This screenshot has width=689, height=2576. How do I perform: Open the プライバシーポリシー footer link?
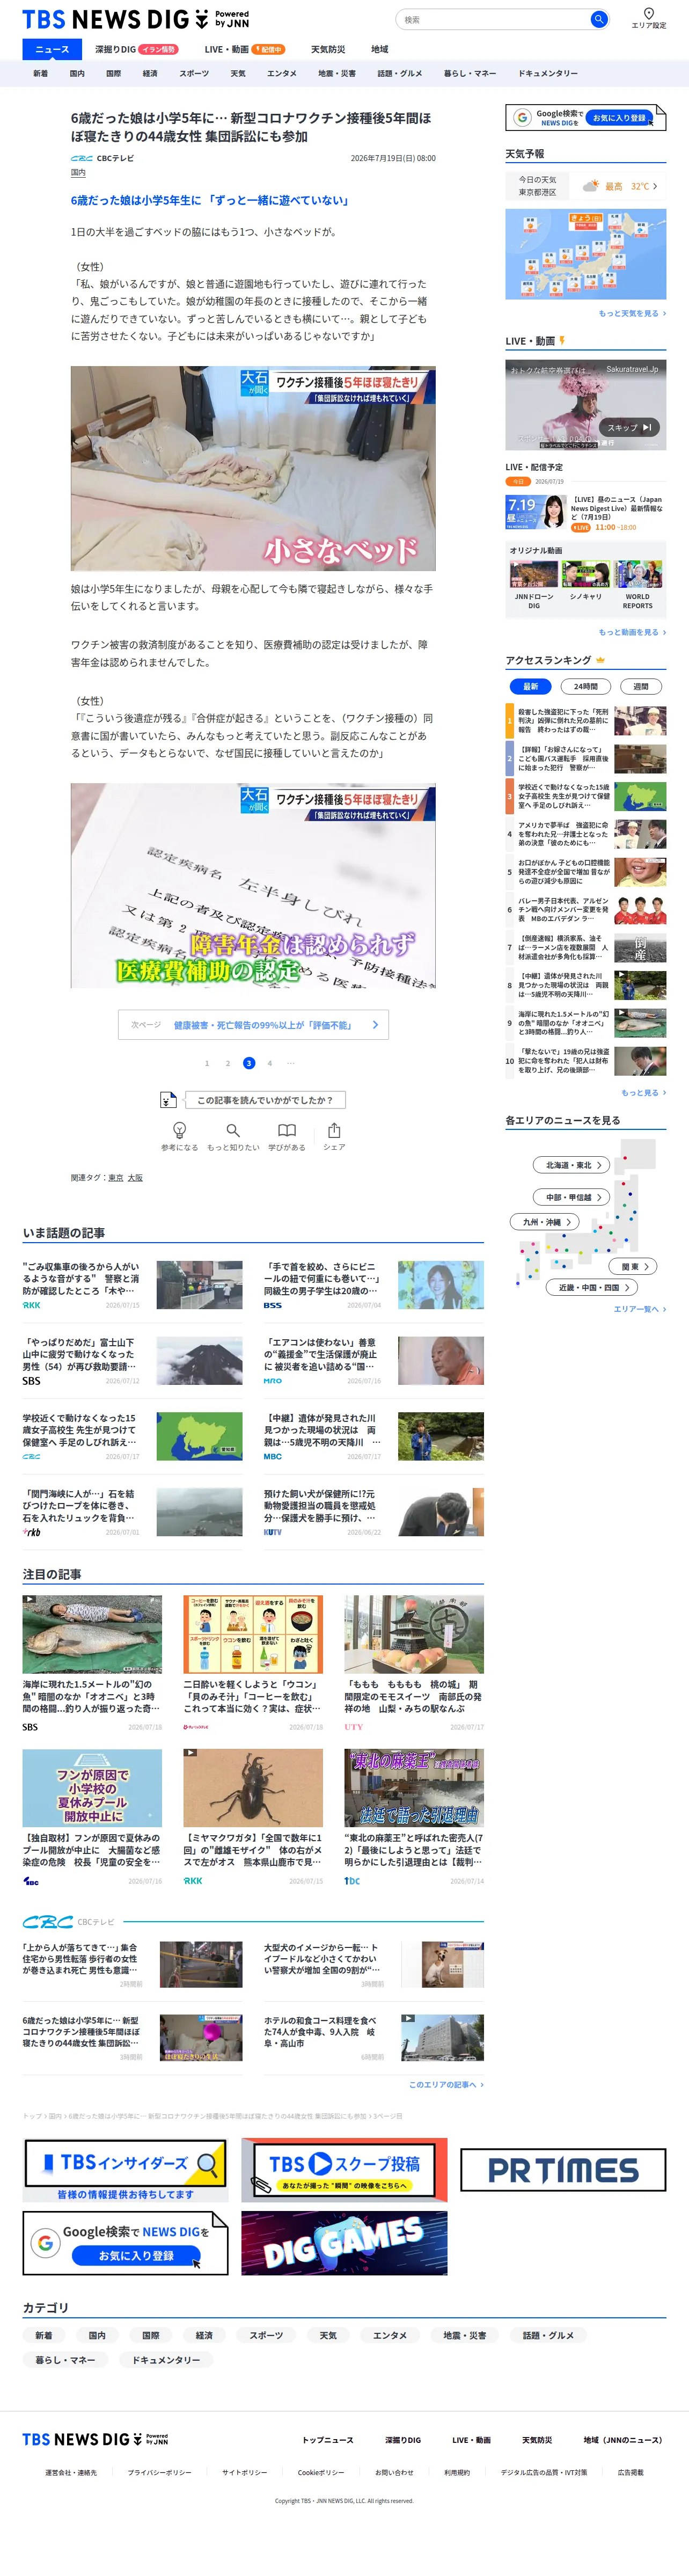159,2472
